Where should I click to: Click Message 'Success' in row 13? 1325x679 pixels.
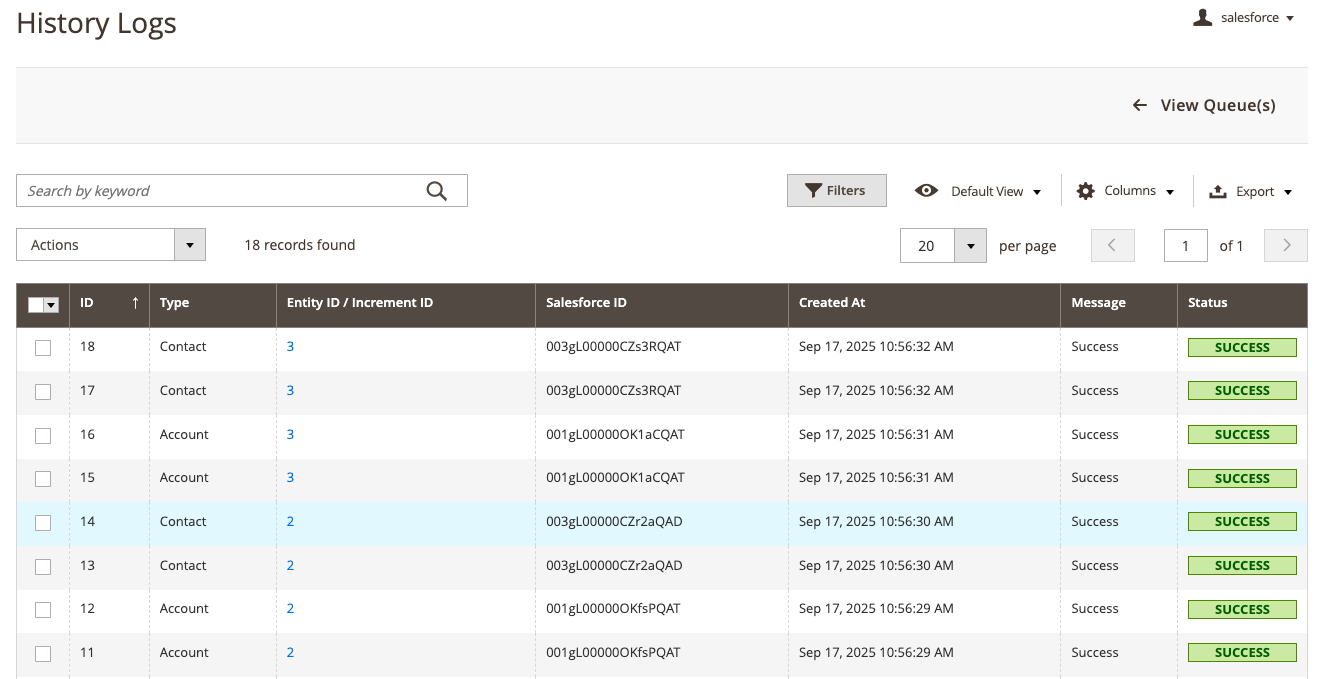coord(1095,565)
